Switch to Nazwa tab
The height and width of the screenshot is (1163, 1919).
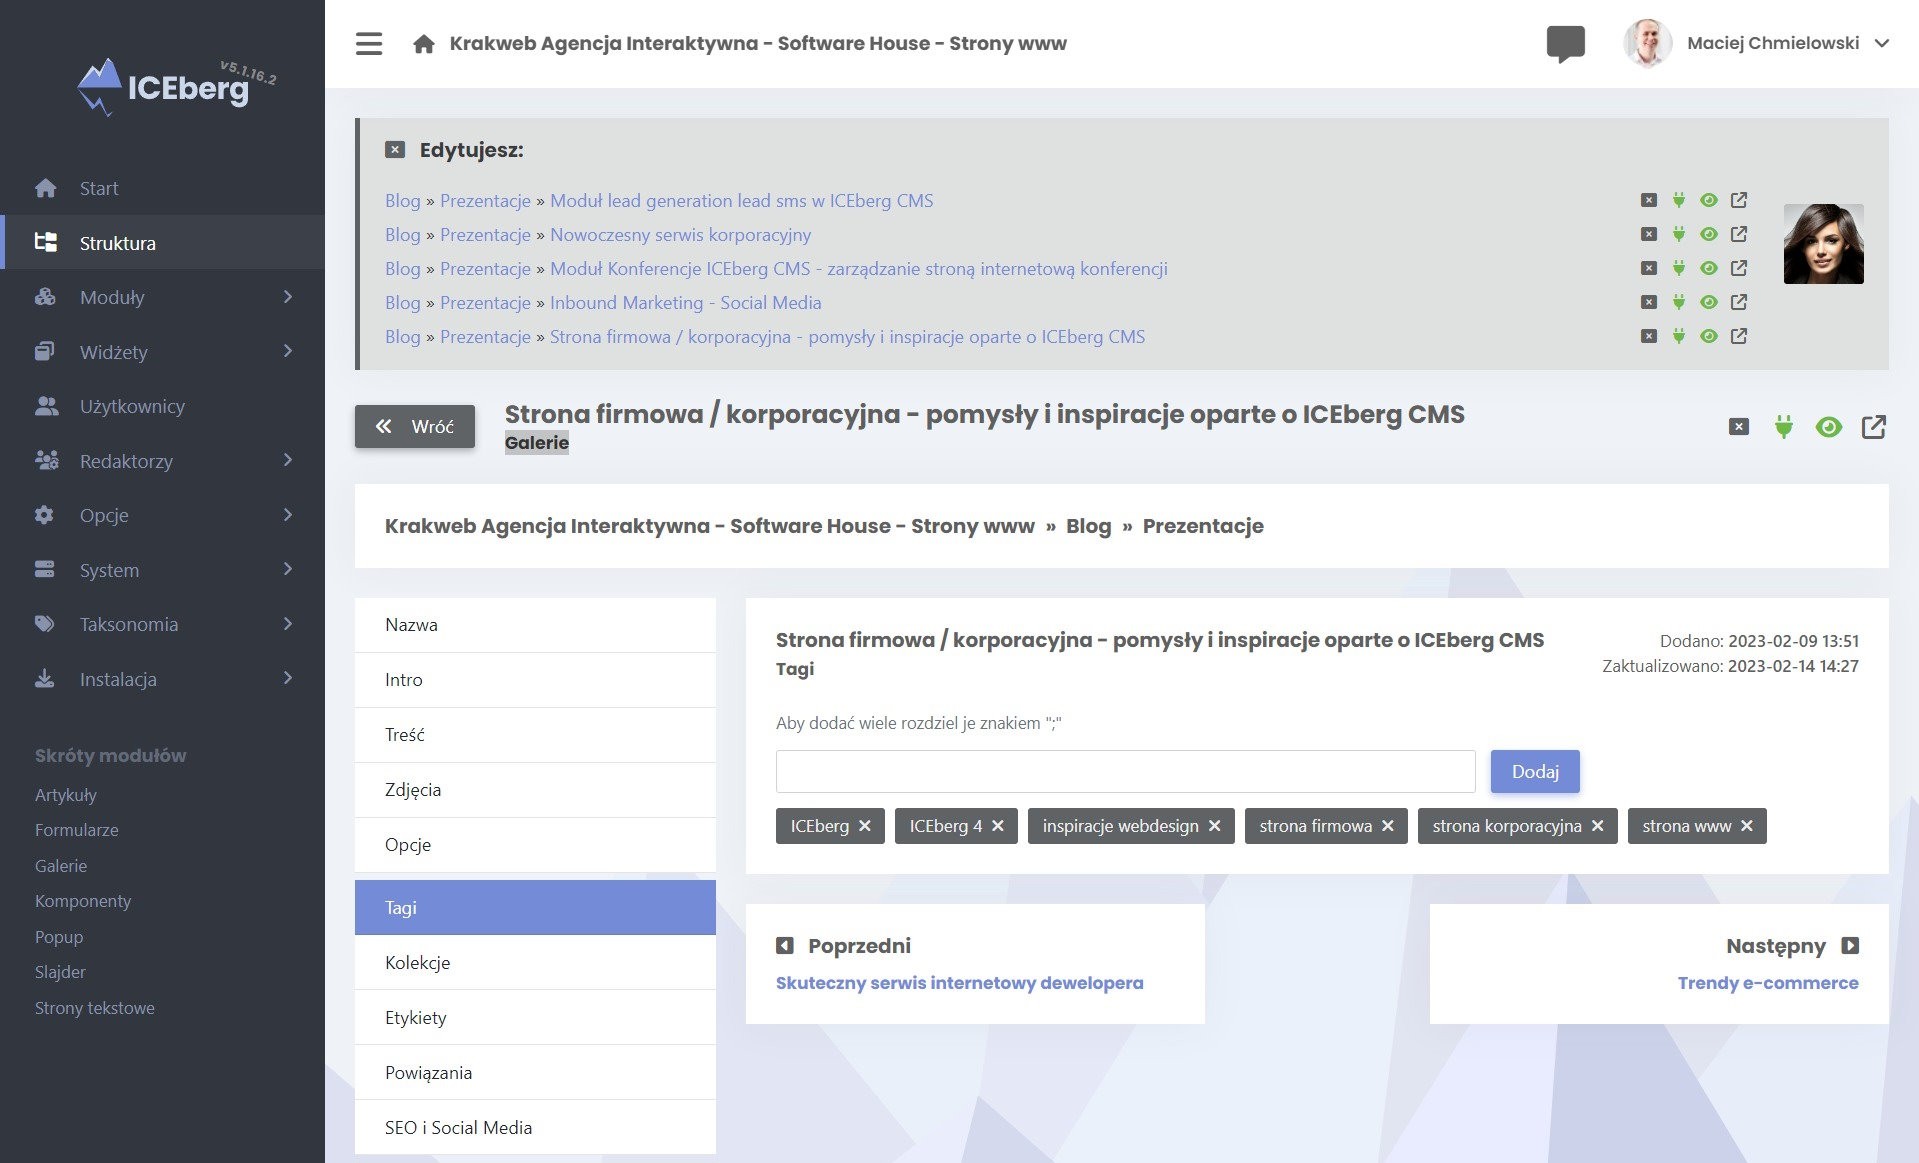(535, 625)
